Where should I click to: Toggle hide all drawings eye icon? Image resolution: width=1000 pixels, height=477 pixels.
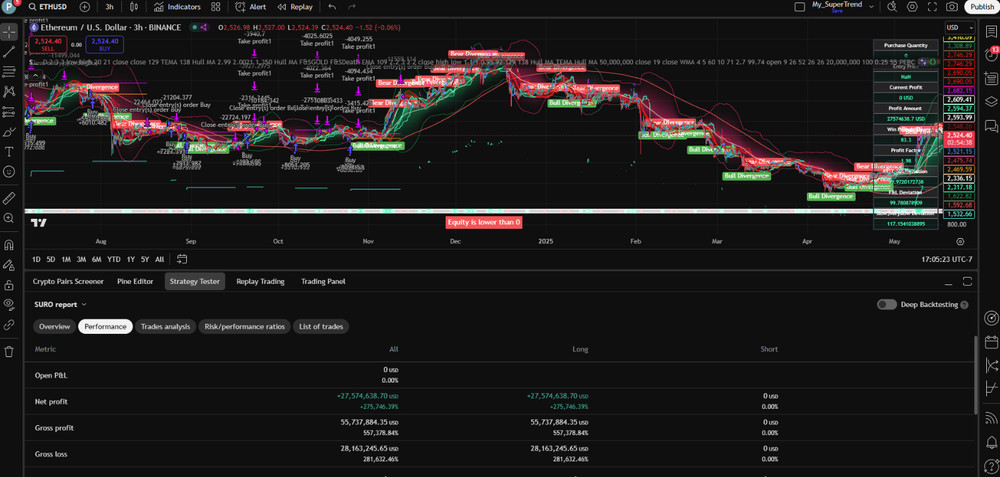click(x=9, y=304)
